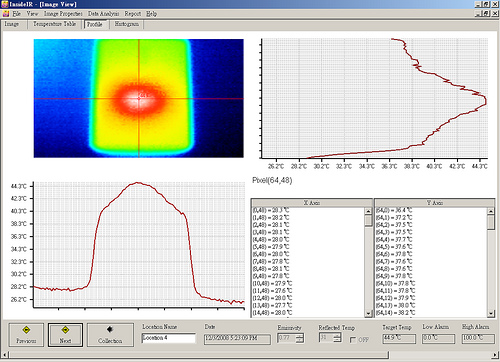
Task: Click the X Axis column header
Action: (x=312, y=203)
